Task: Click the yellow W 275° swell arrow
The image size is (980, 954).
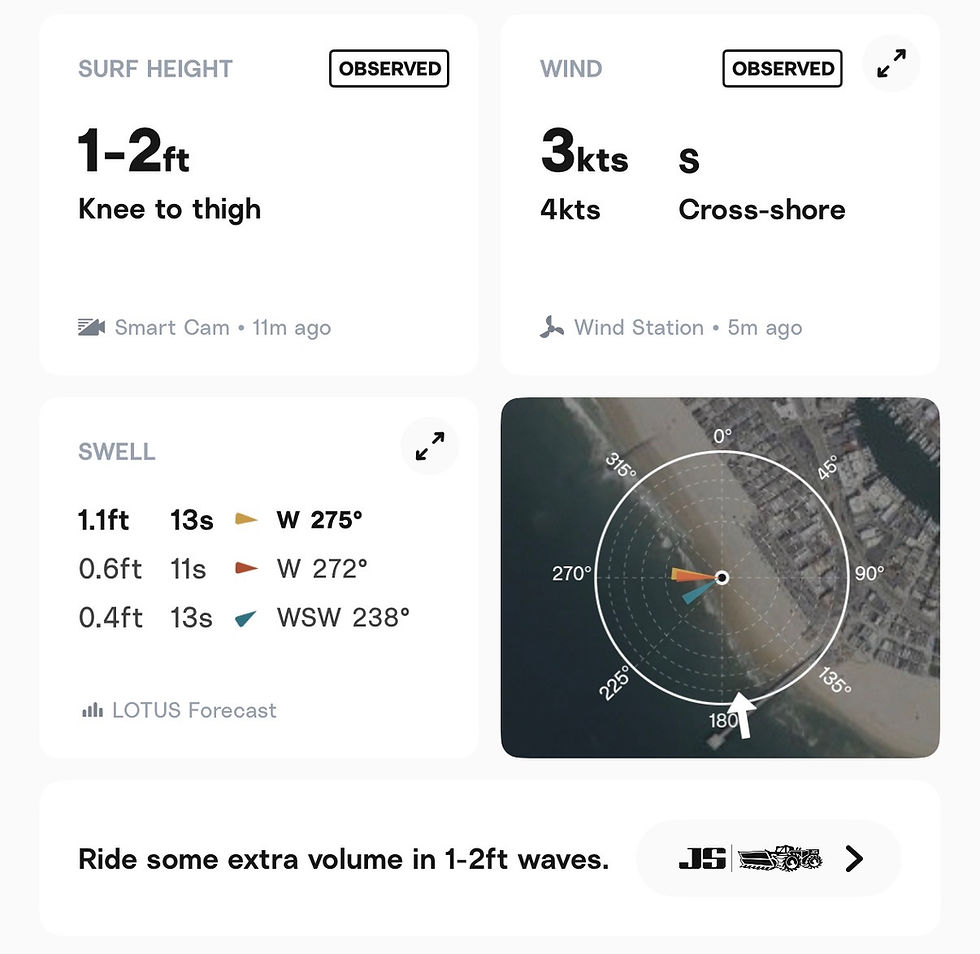Action: click(246, 519)
